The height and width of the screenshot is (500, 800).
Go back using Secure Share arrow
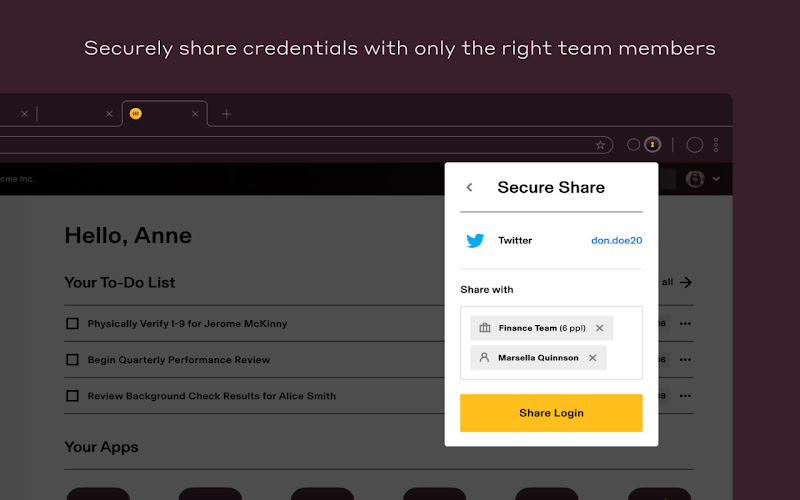coord(469,187)
